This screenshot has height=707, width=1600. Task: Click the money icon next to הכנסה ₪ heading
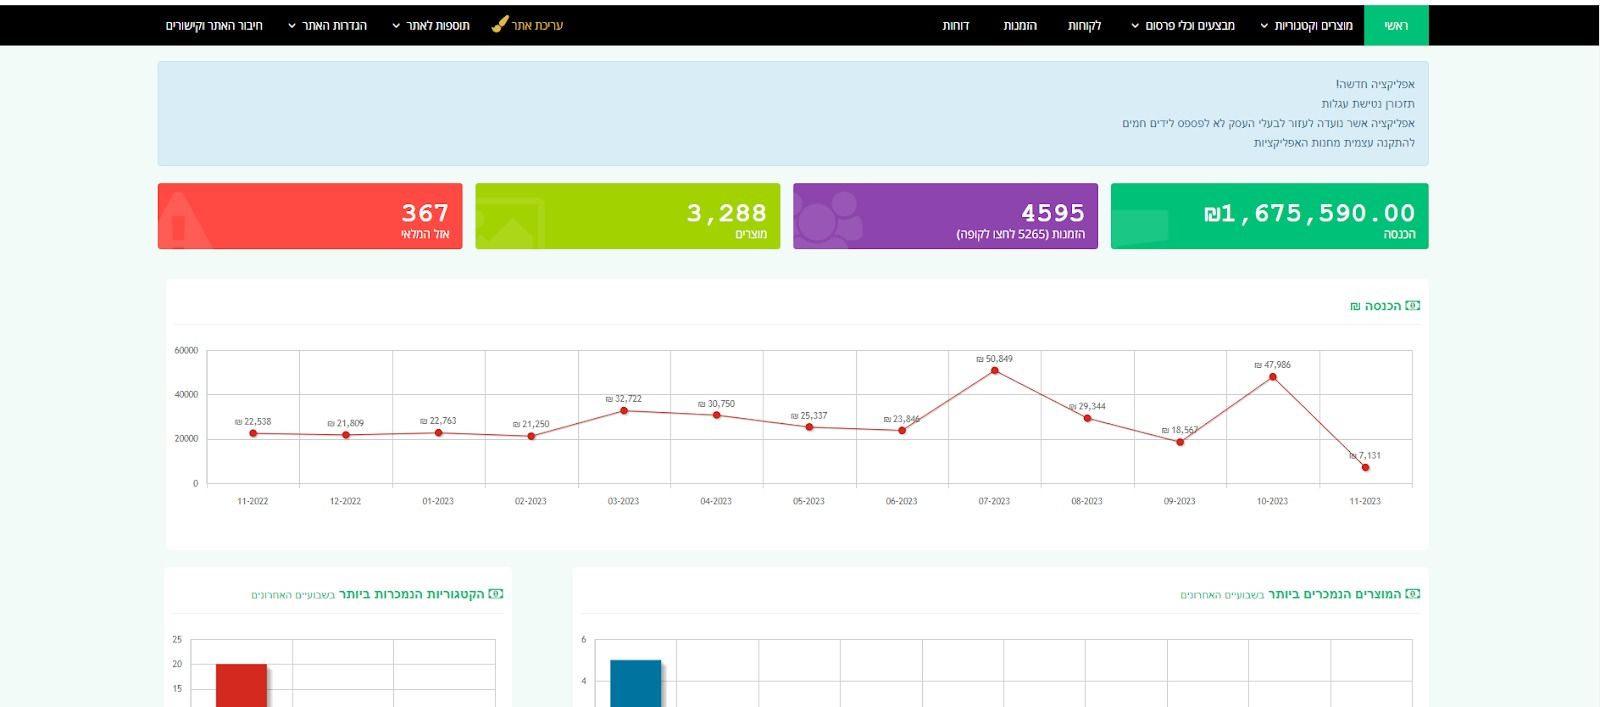1412,305
